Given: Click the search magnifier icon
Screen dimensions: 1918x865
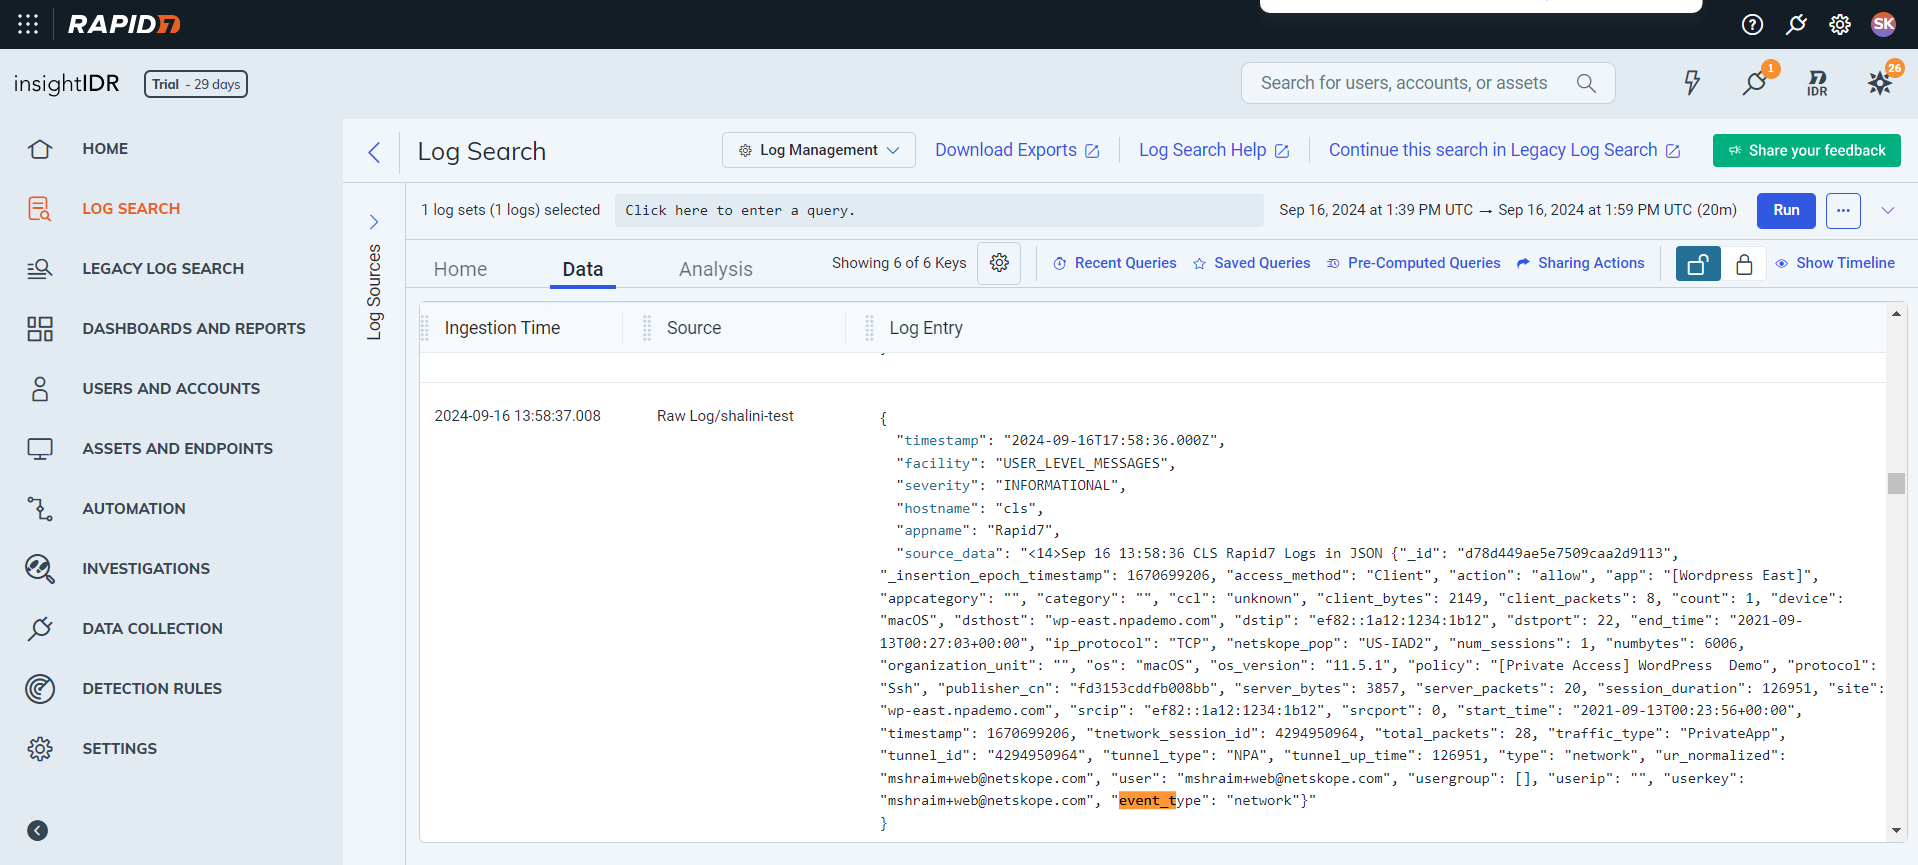Looking at the screenshot, I should pos(1586,83).
